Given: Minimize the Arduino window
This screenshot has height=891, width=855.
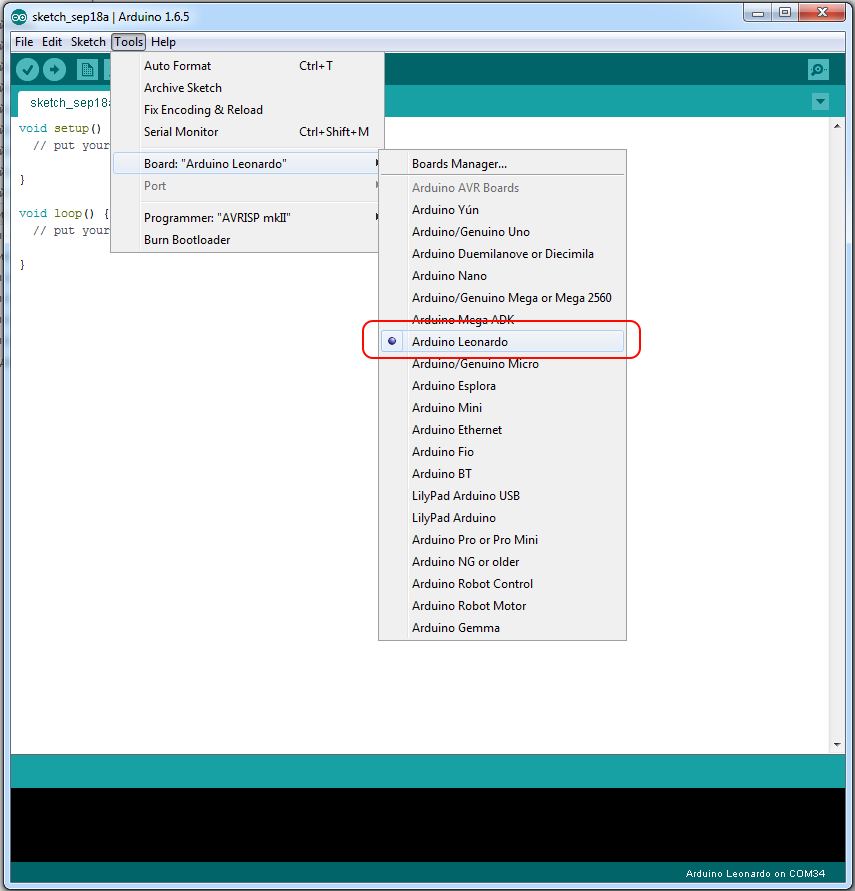Looking at the screenshot, I should (758, 12).
